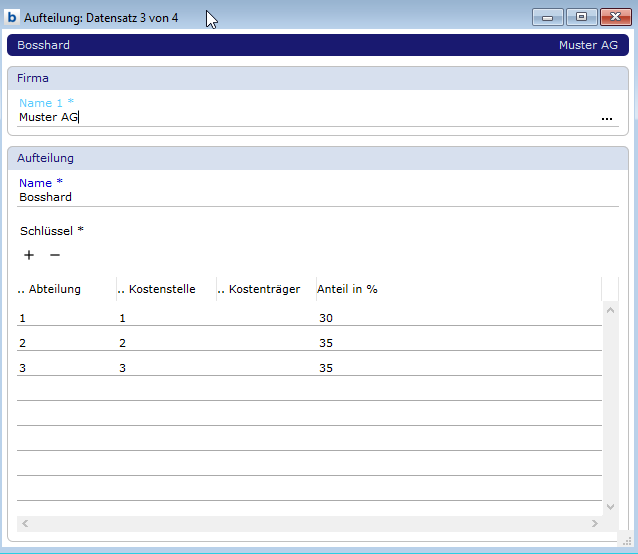Click the table's vertical scrollbar down arrow

611,508
